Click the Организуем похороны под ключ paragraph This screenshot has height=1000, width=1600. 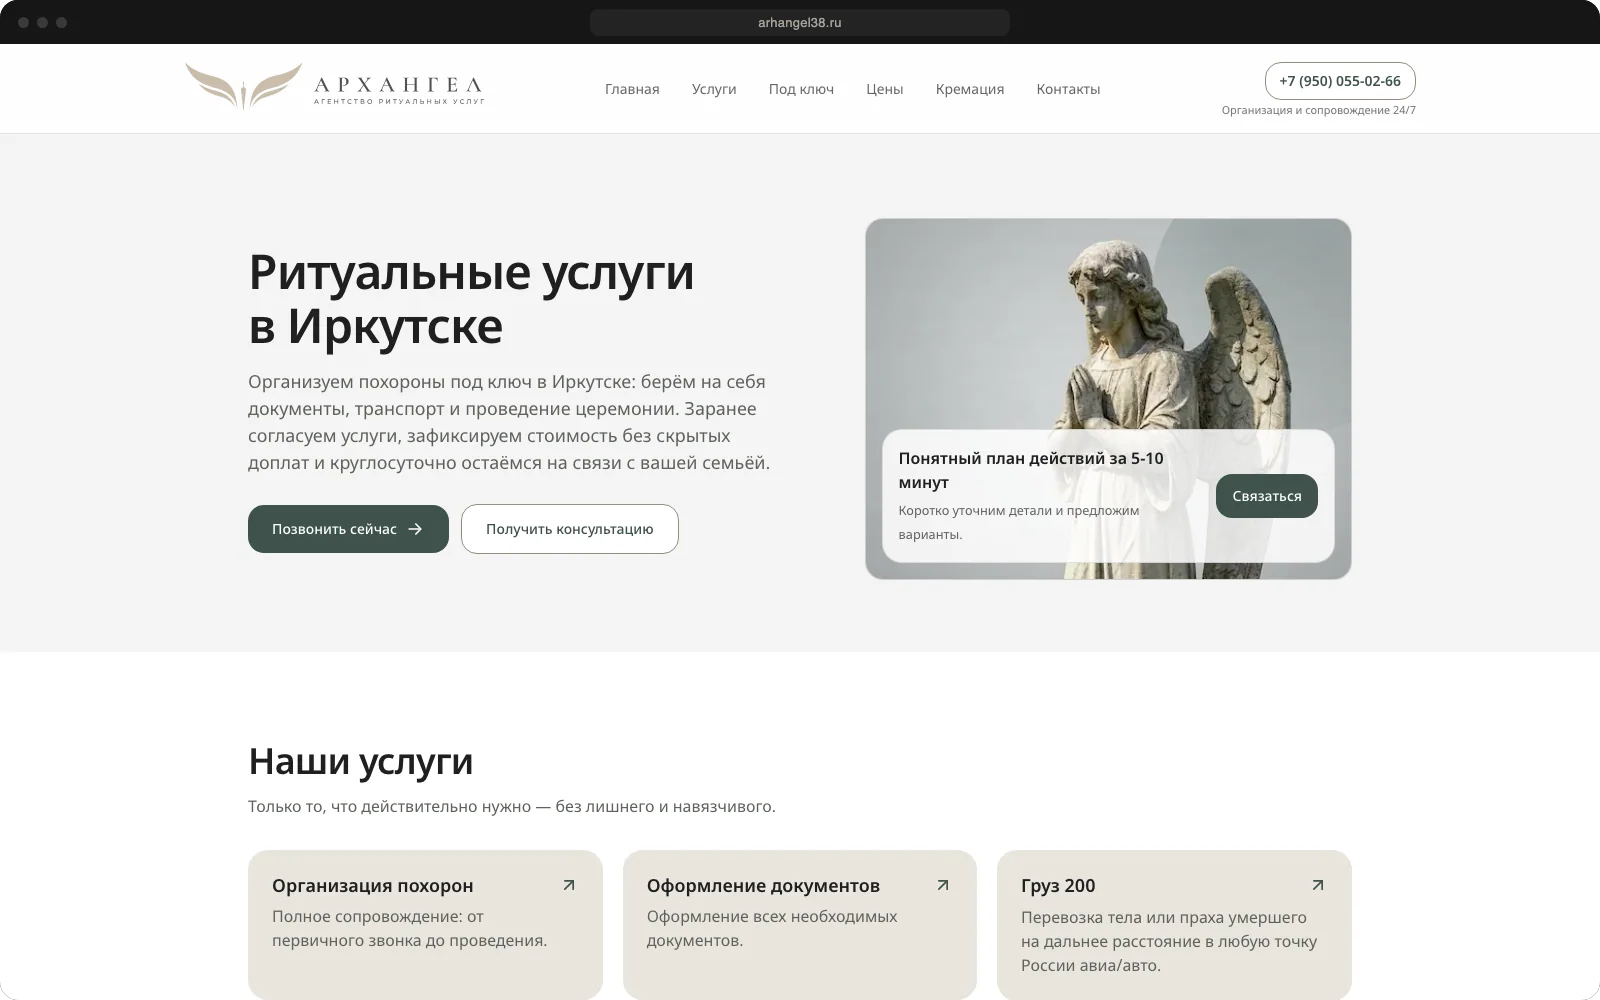tap(509, 422)
